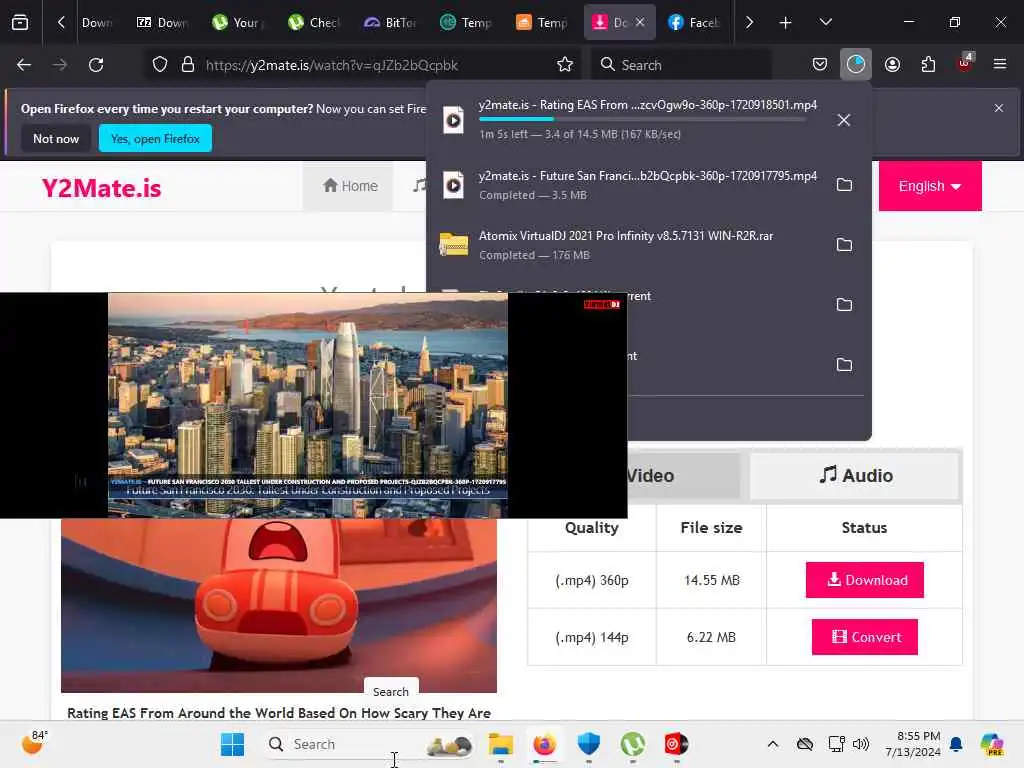
Task: Open Firefox from the taskbar
Action: [x=545, y=744]
